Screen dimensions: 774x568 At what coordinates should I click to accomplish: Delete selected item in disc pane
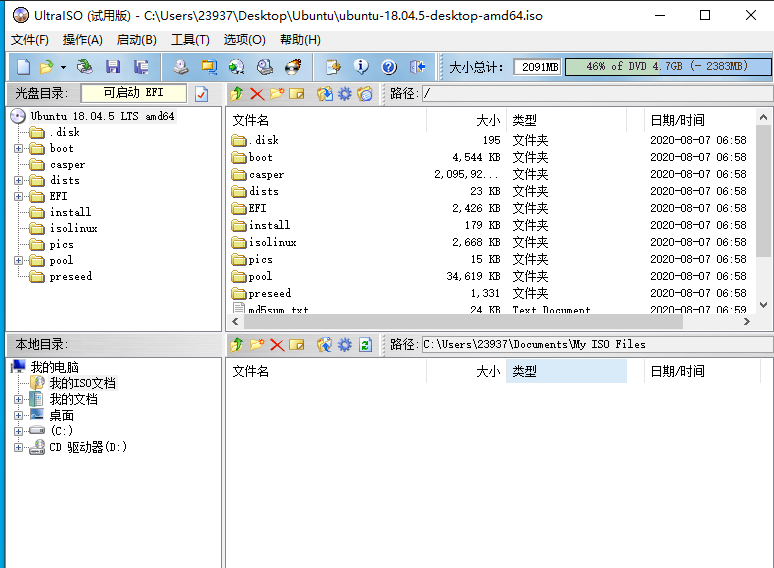point(257,93)
